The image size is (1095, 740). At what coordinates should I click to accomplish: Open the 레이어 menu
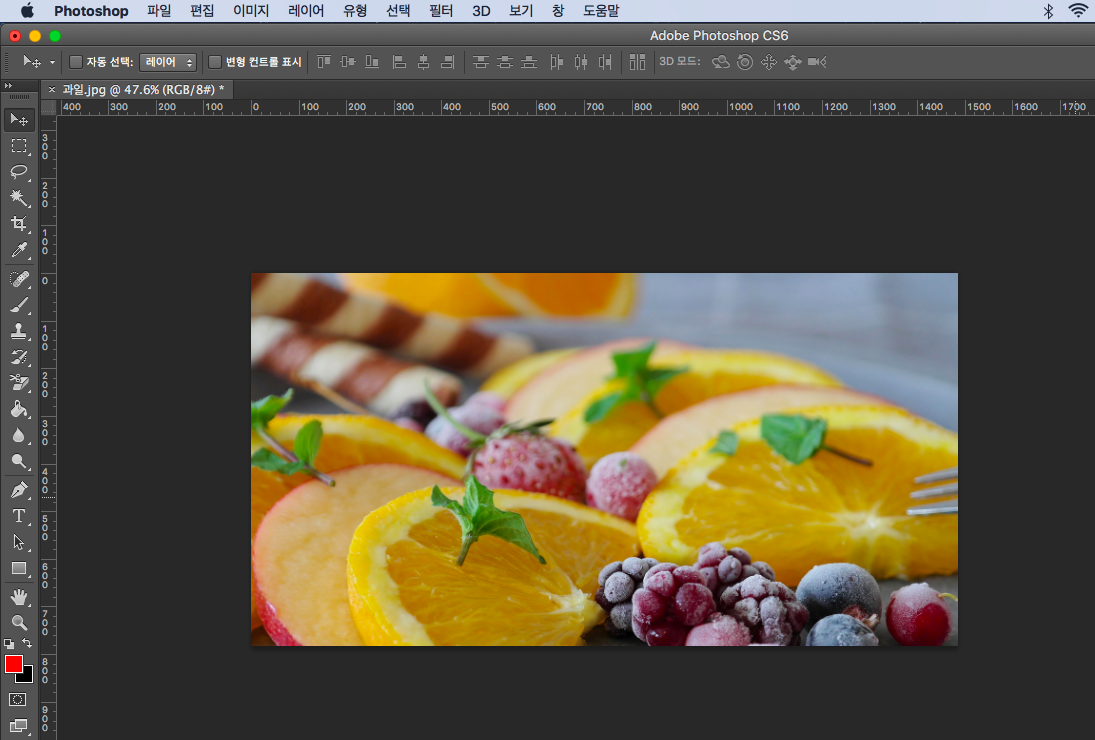click(306, 11)
